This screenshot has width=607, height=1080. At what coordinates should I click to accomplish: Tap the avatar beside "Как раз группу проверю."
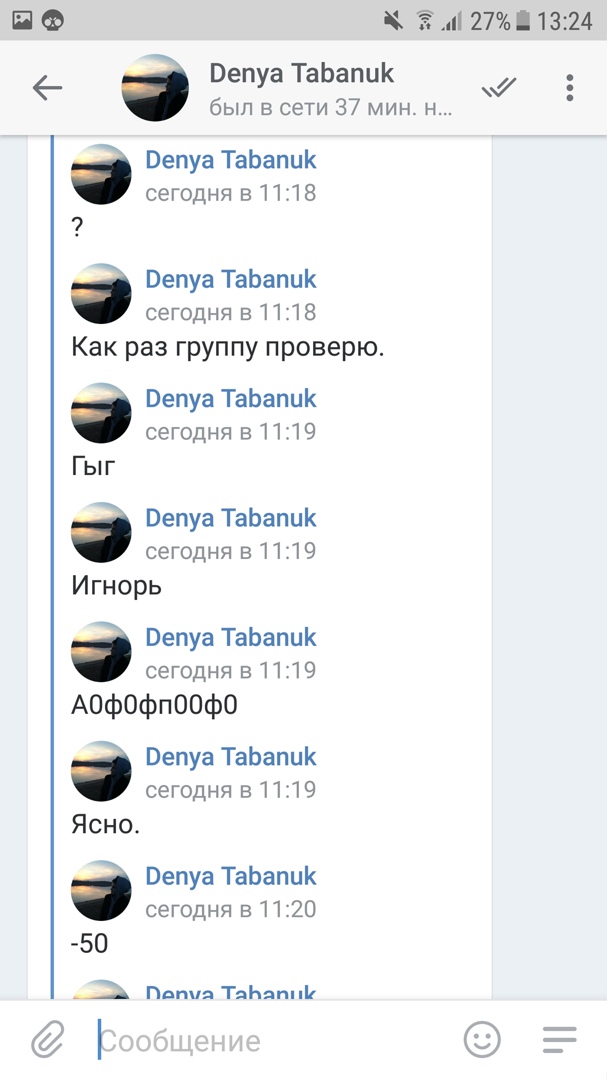[101, 294]
